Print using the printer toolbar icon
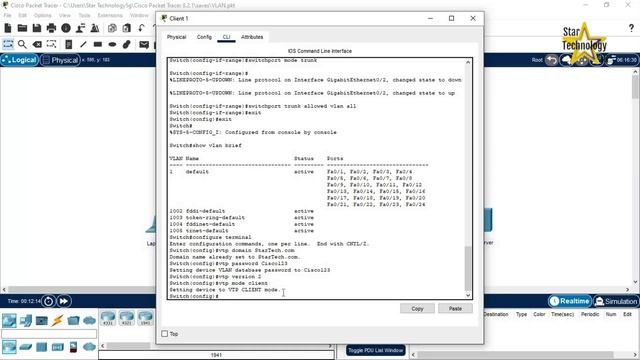 click(51, 28)
